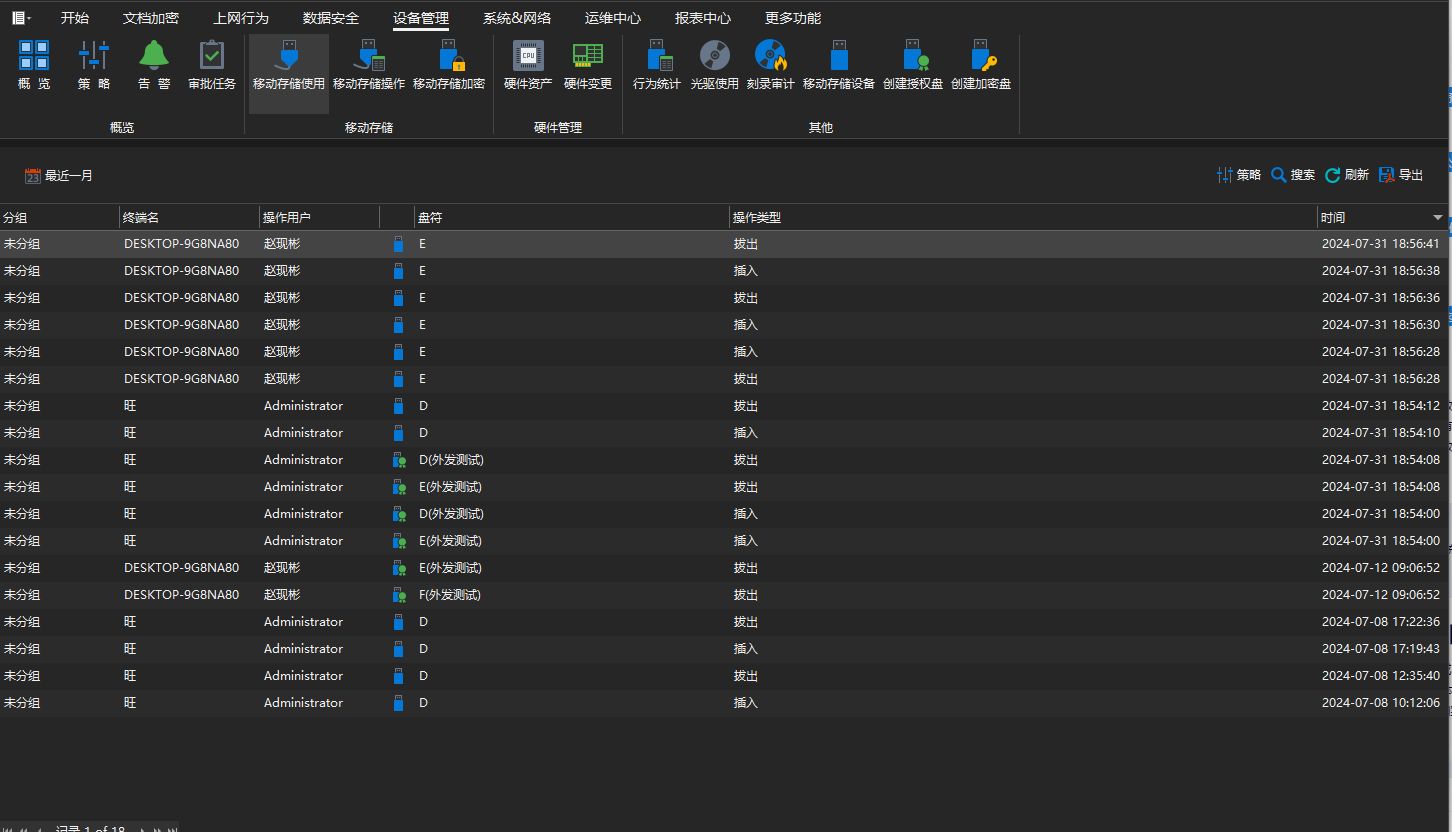1452x832 pixels.
Task: Open the 概览 overview icon
Action: [x=34, y=66]
